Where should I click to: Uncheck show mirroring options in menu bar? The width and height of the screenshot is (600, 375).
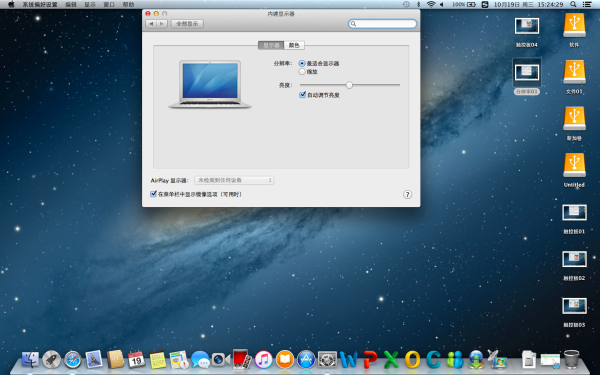coord(153,194)
